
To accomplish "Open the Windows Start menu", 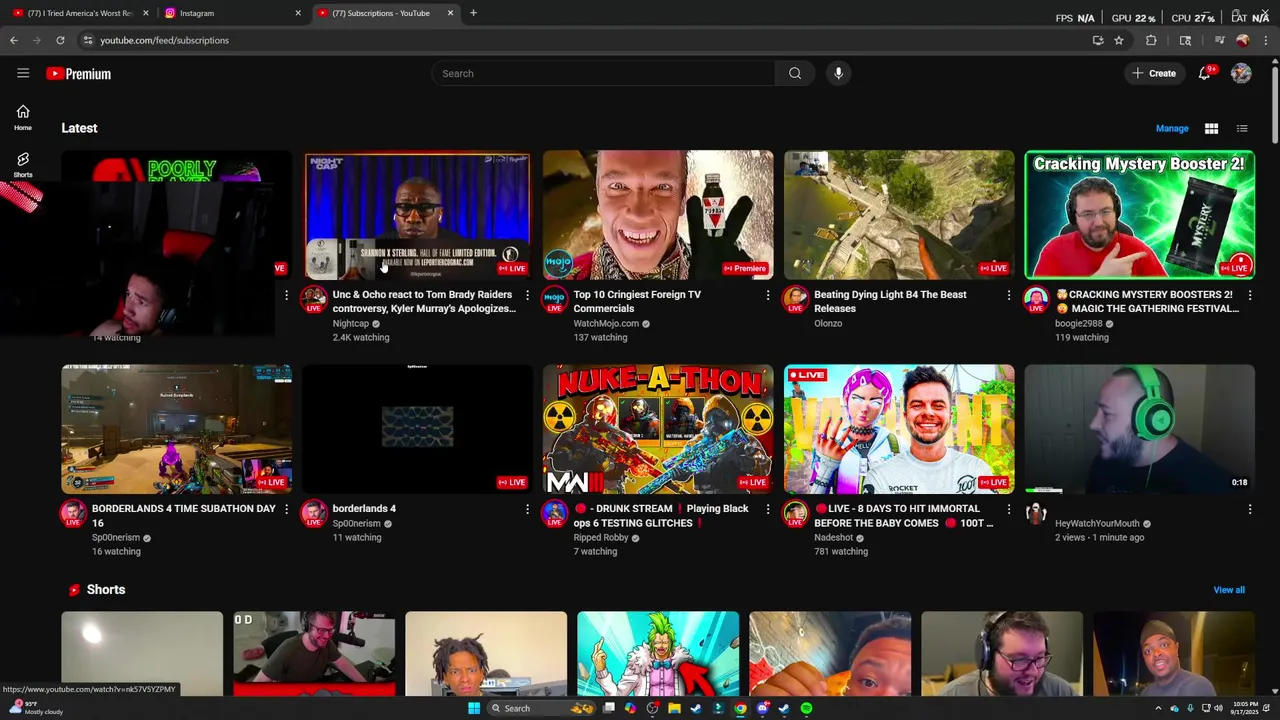I will 474,708.
